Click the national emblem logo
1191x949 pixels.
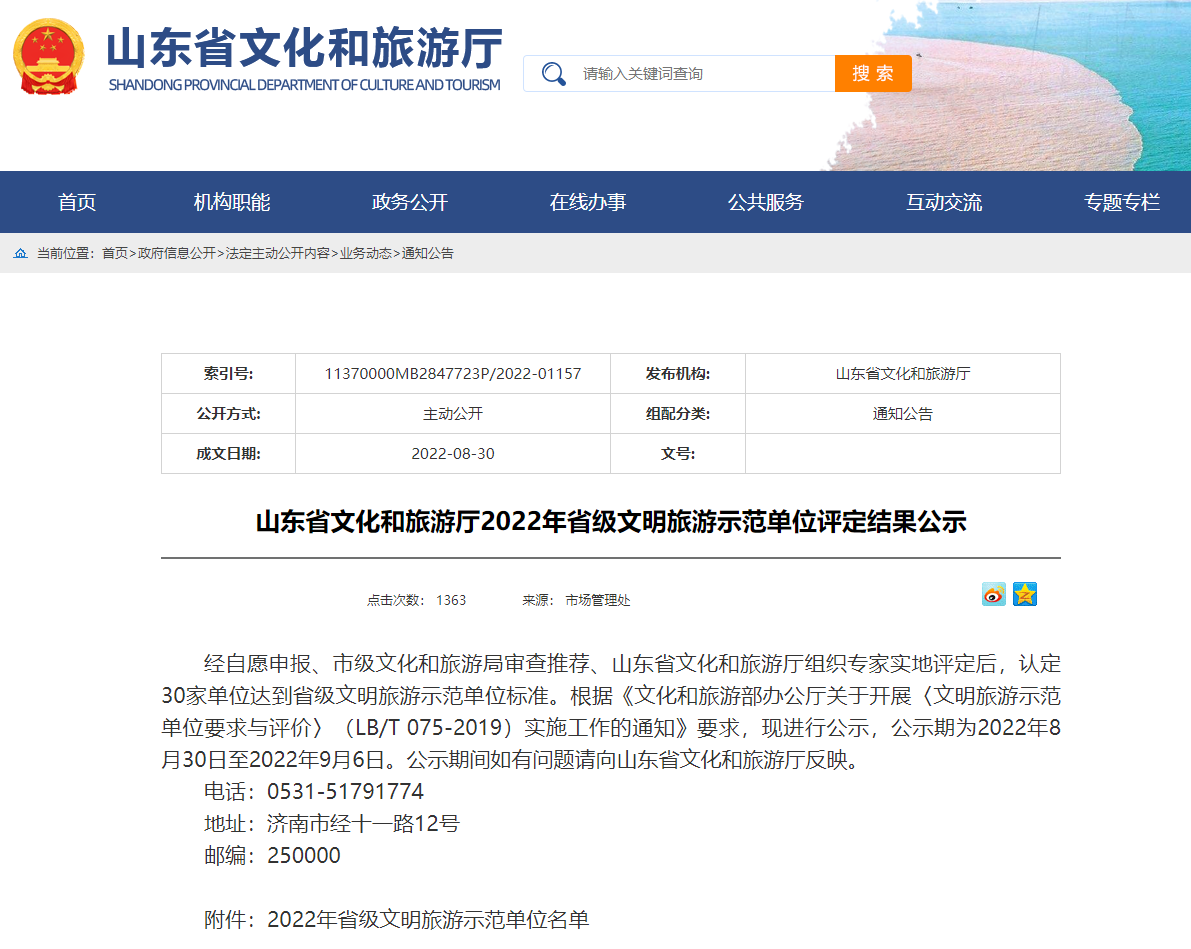point(49,57)
